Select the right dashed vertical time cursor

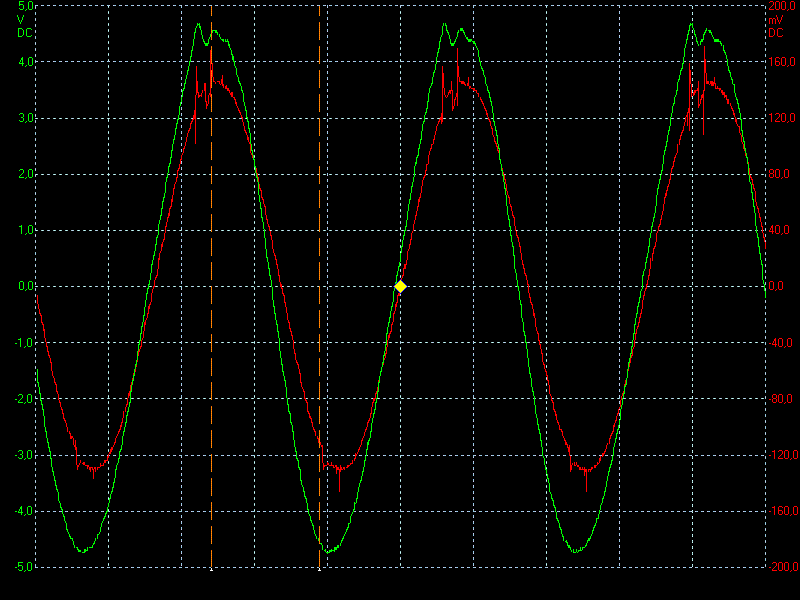(319, 300)
